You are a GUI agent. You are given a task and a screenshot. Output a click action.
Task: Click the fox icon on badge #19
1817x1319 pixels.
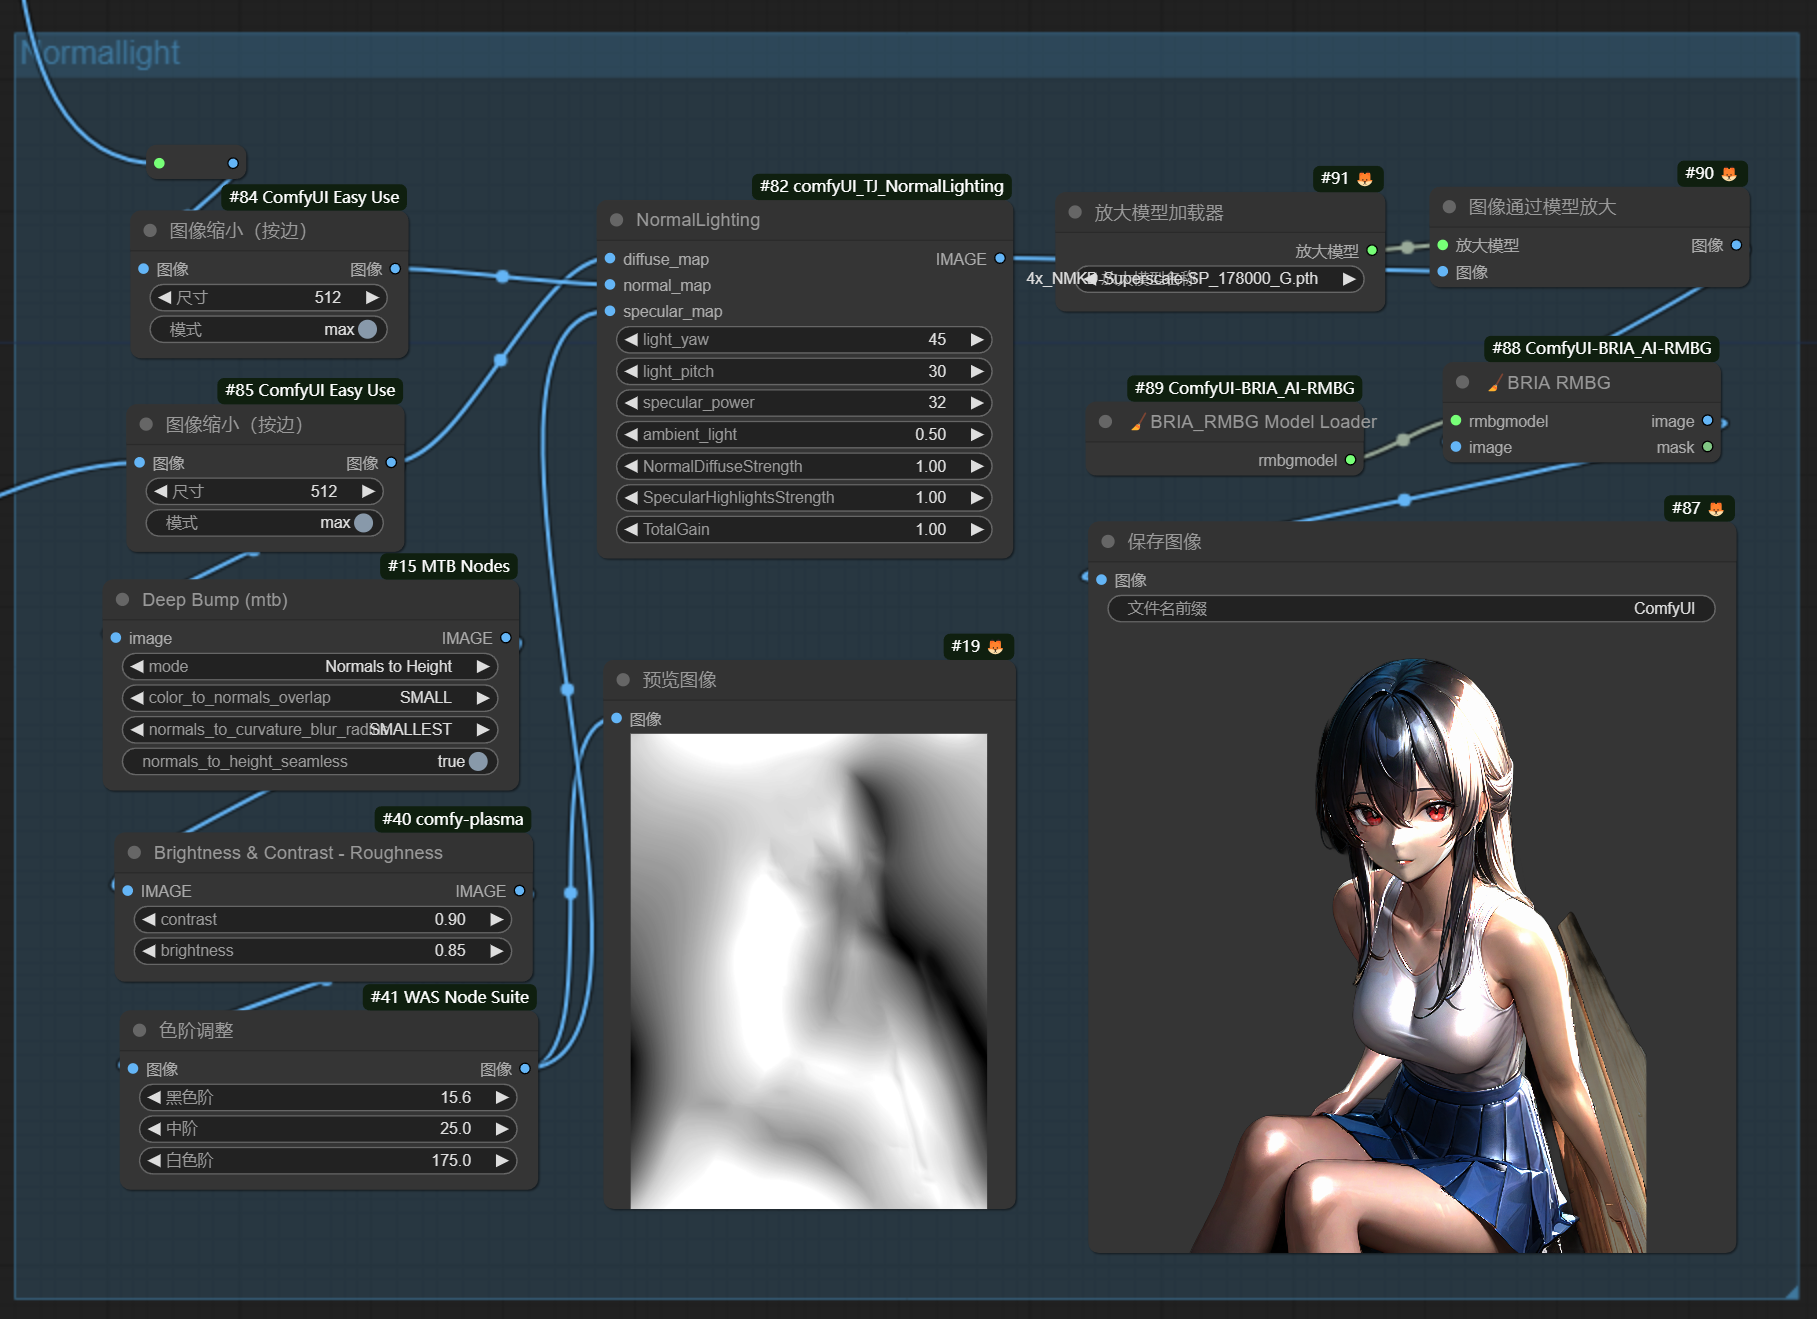pos(995,647)
